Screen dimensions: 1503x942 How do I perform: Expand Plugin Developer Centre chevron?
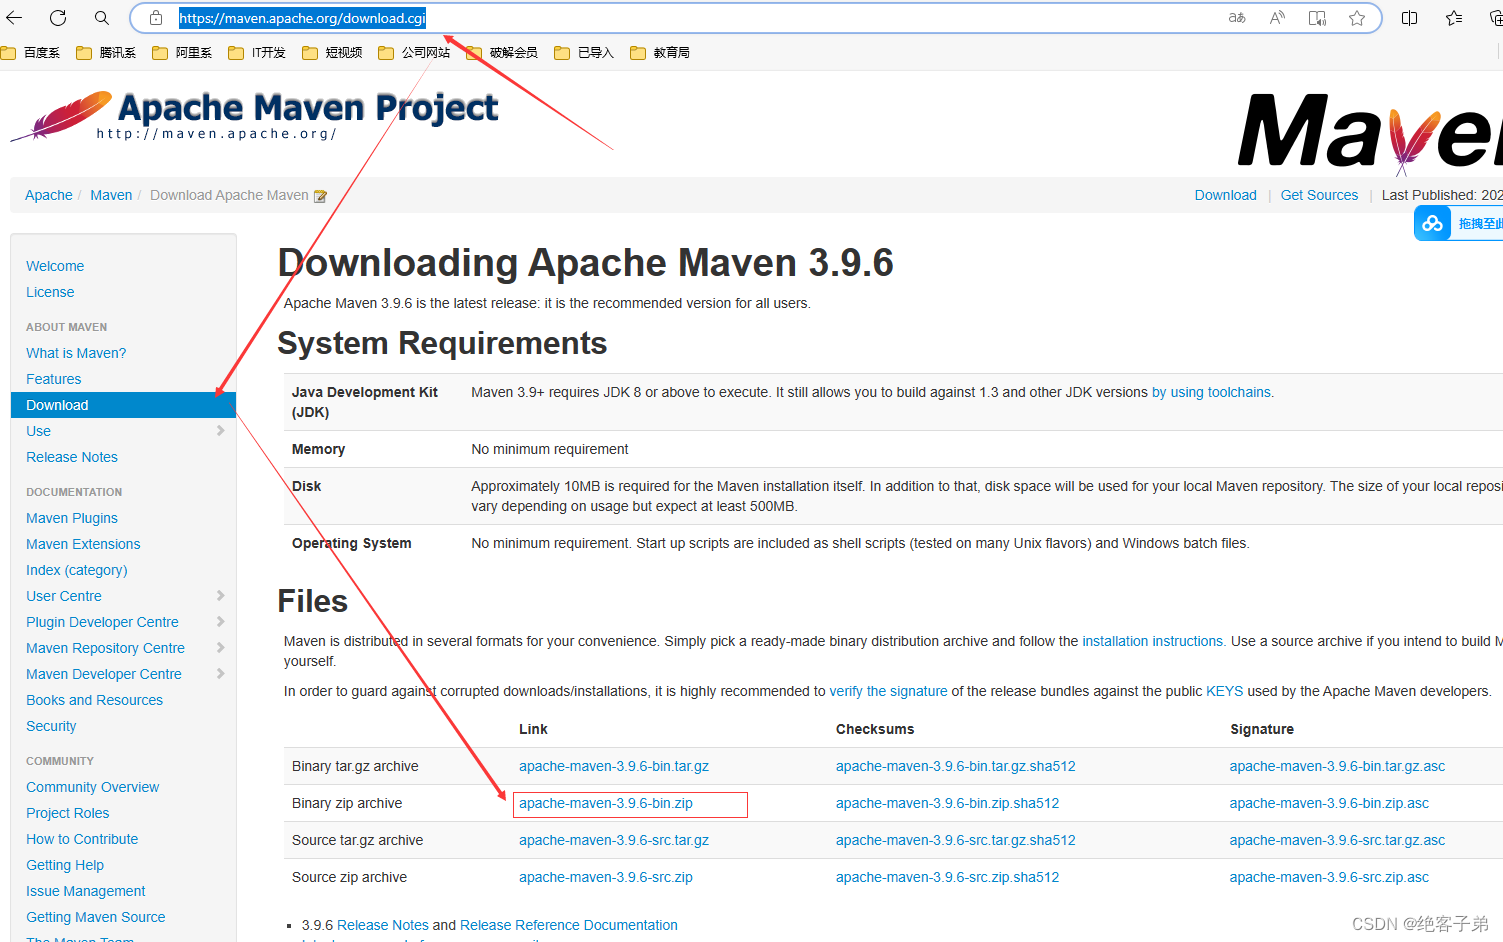(x=220, y=622)
